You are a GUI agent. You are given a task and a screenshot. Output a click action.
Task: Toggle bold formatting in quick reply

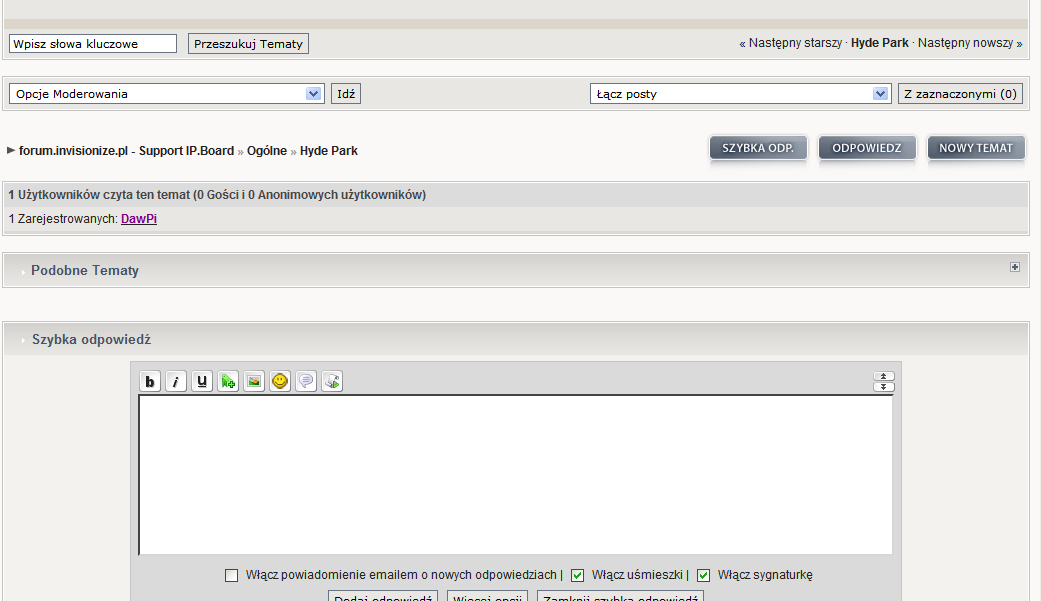(150, 381)
